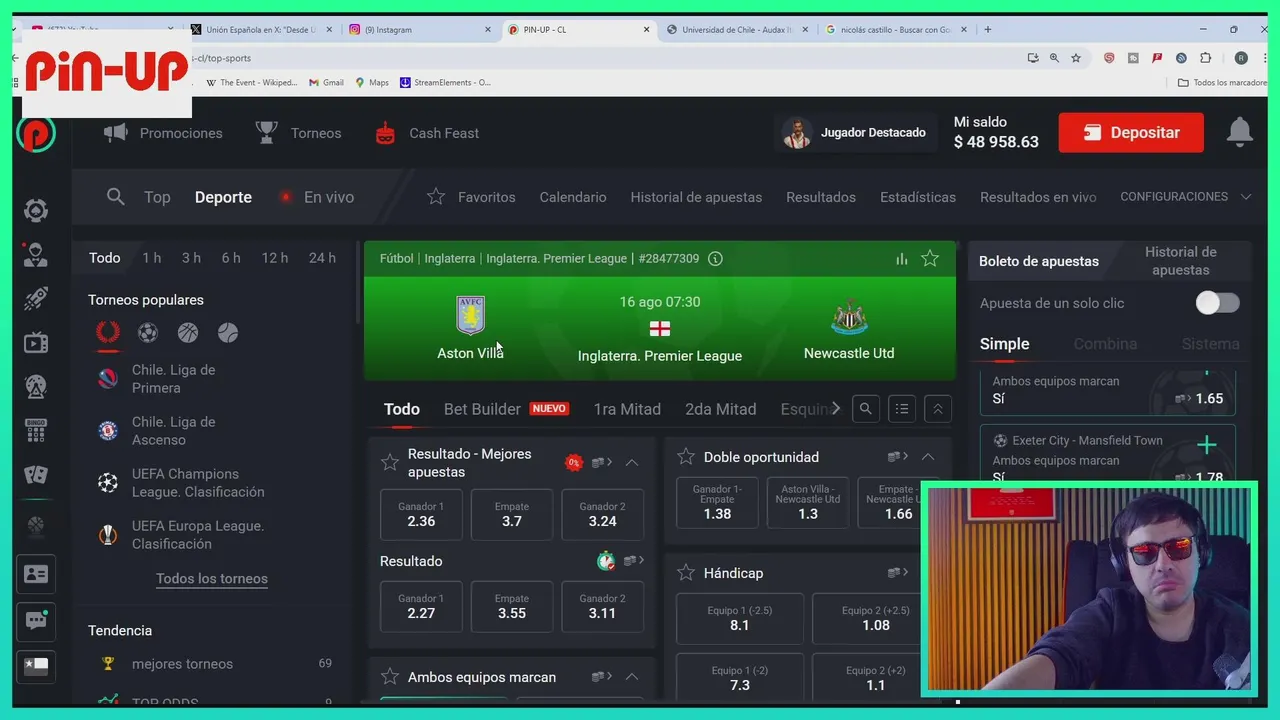Expand the CONFIGURACIONES dropdown
The width and height of the screenshot is (1280, 720).
[x=1186, y=197]
